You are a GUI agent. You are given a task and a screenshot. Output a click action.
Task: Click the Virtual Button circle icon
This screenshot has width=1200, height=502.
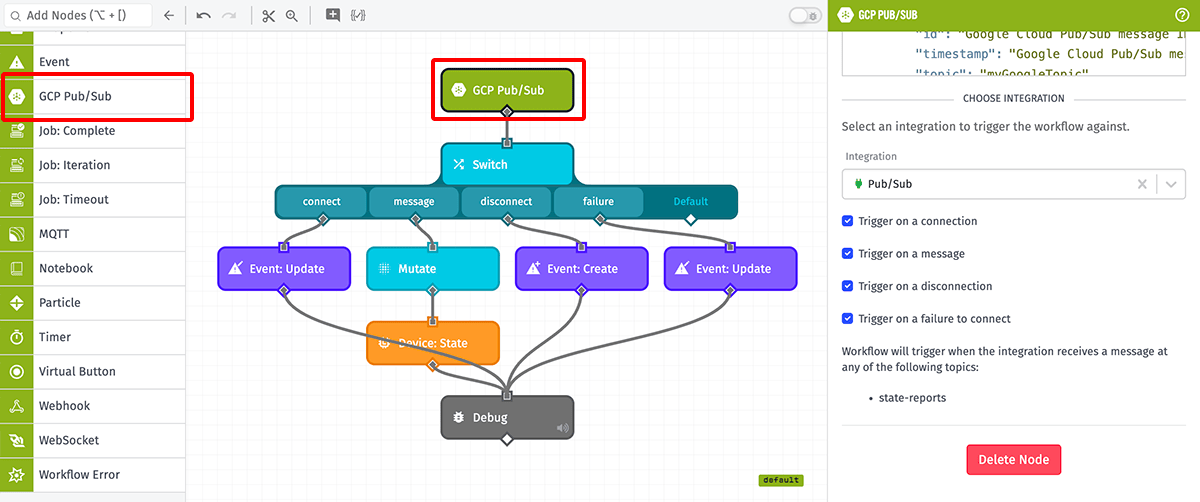pyautogui.click(x=16, y=371)
